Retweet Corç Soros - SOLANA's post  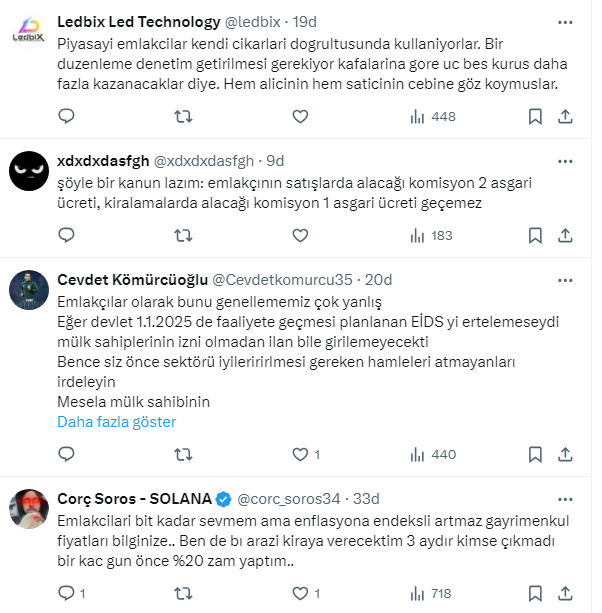184,594
